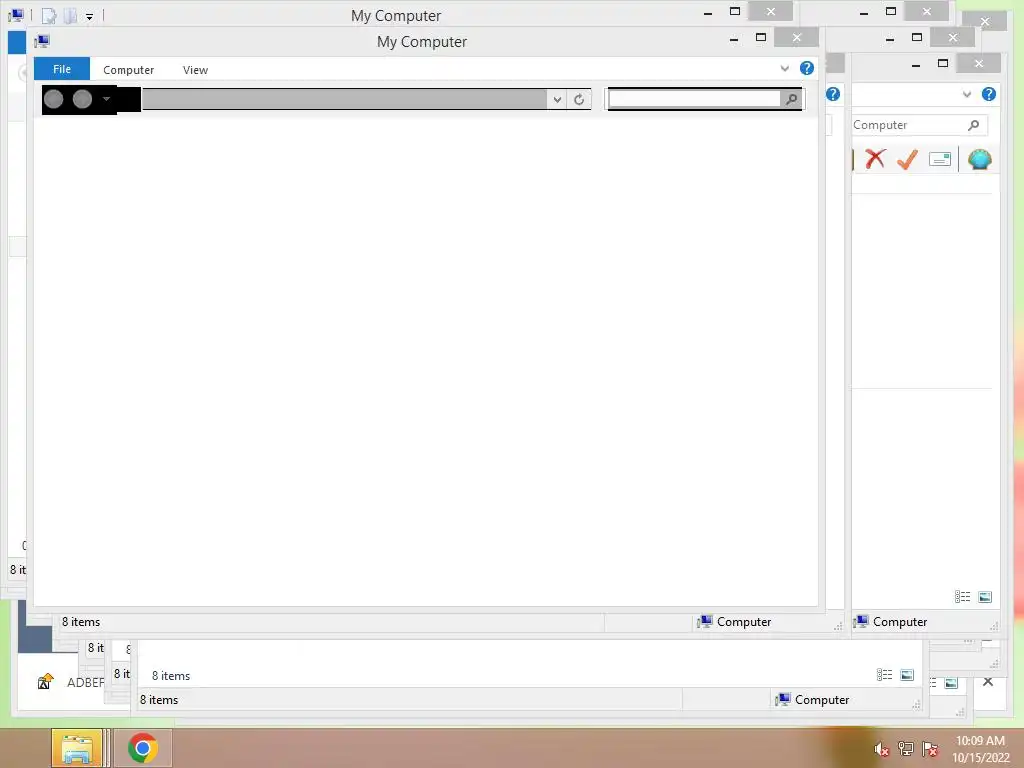Viewport: 1024px width, 768px height.
Task: Click 'Computer' in front window status bar
Action: point(744,622)
